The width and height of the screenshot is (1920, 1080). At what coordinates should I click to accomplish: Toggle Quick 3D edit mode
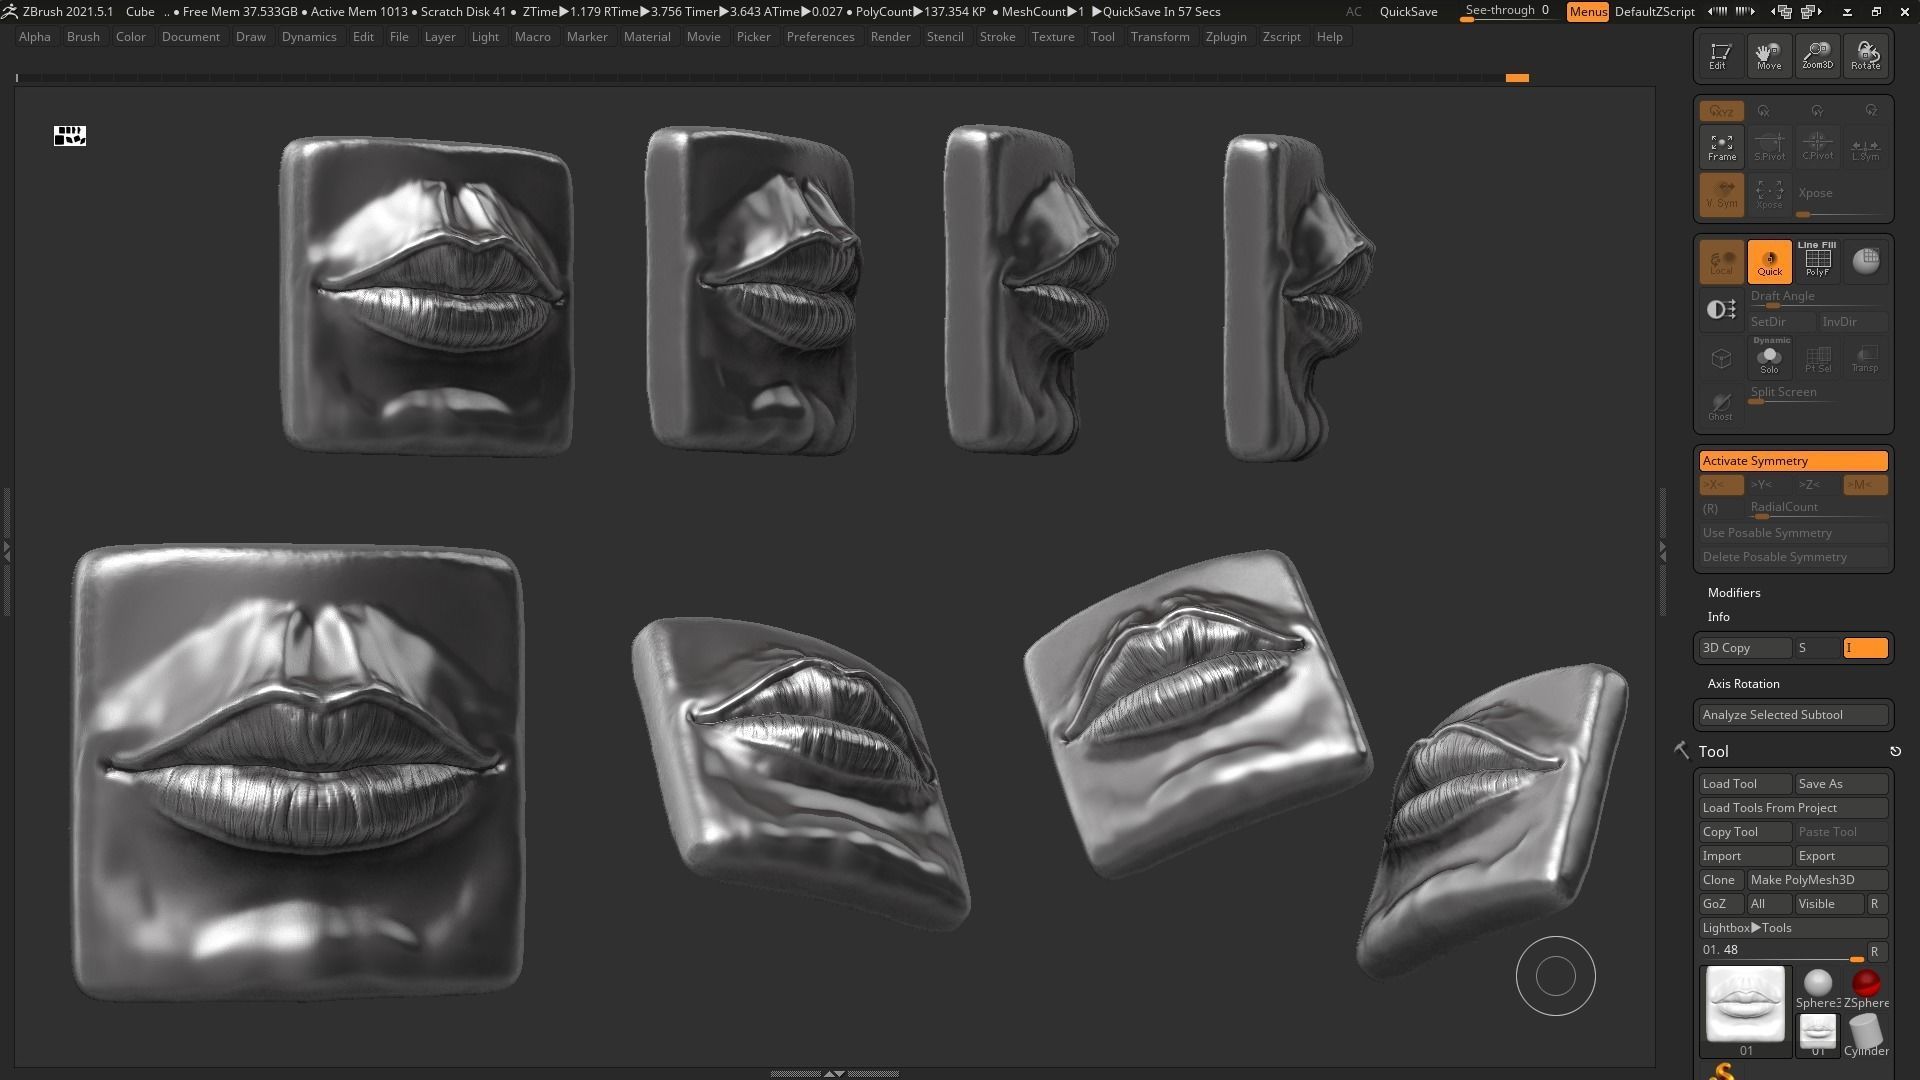(x=1769, y=261)
